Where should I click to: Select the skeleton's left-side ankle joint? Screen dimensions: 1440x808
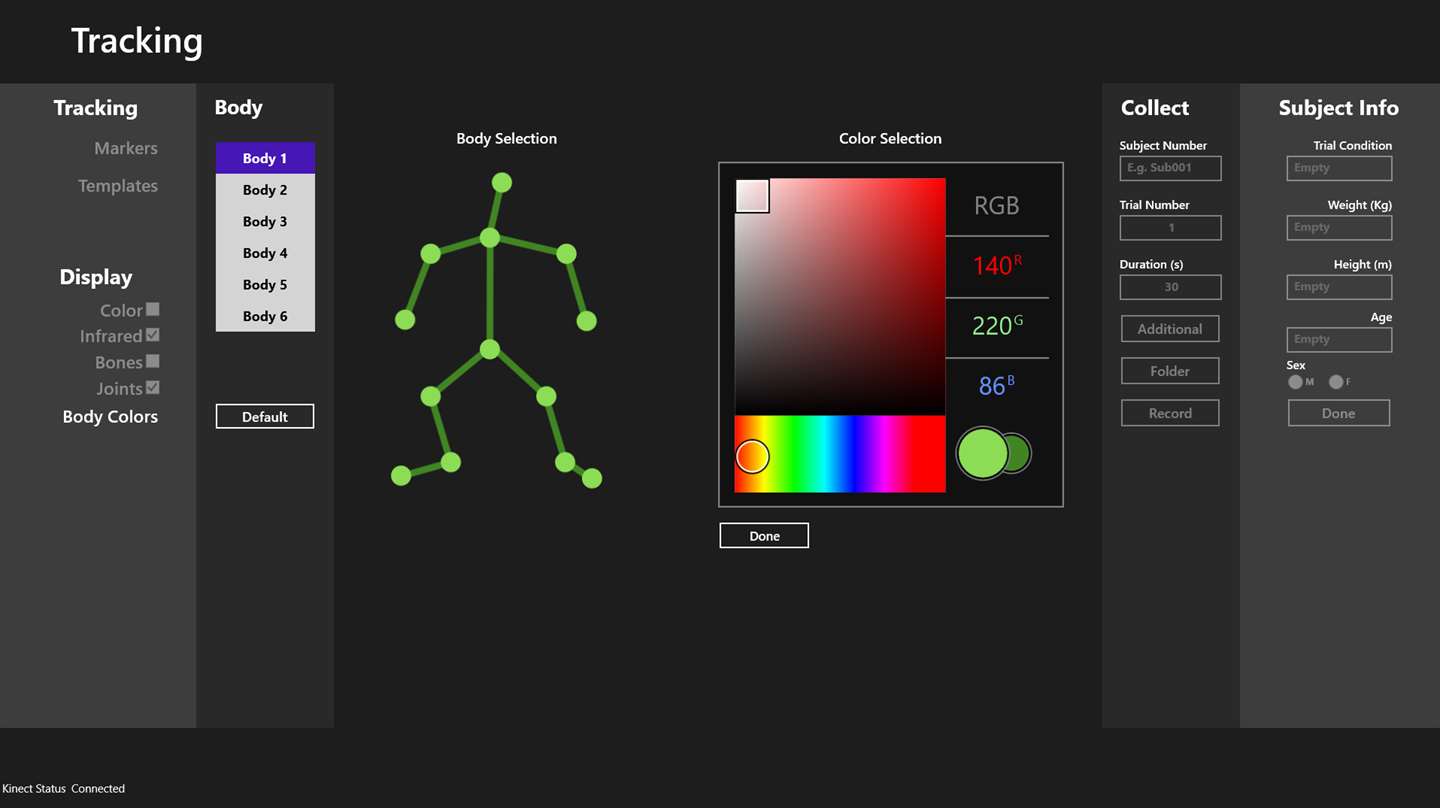[451, 462]
